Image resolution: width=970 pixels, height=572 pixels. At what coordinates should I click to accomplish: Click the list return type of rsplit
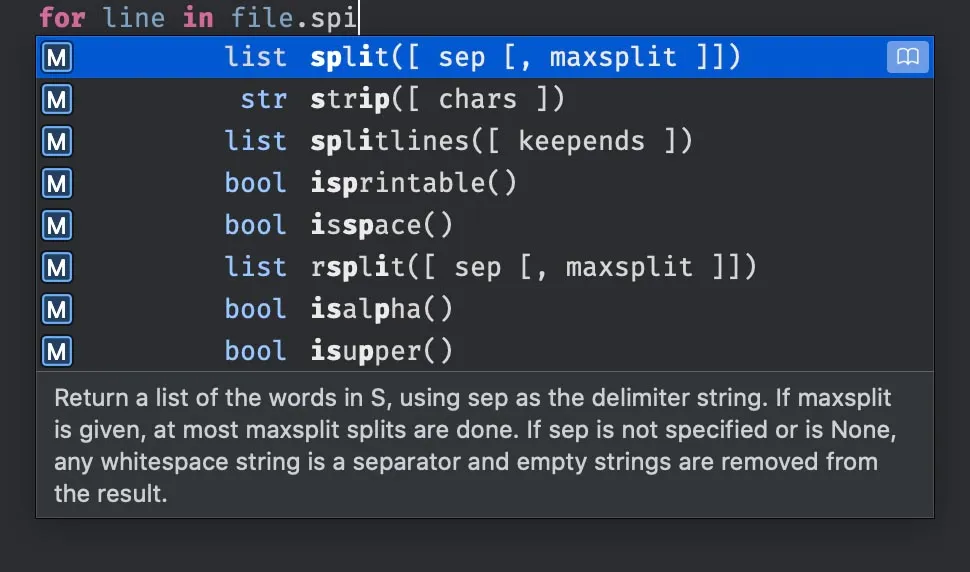[x=255, y=267]
